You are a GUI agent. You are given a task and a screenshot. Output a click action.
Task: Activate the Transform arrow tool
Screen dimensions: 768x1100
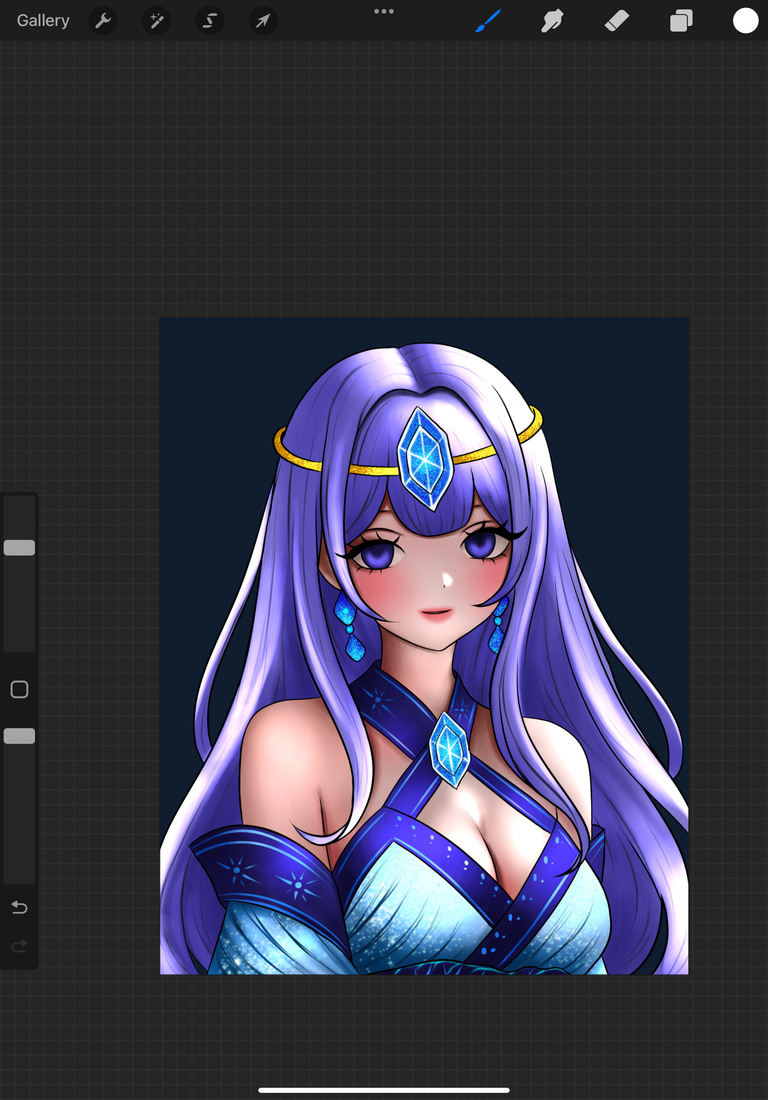pyautogui.click(x=263, y=21)
